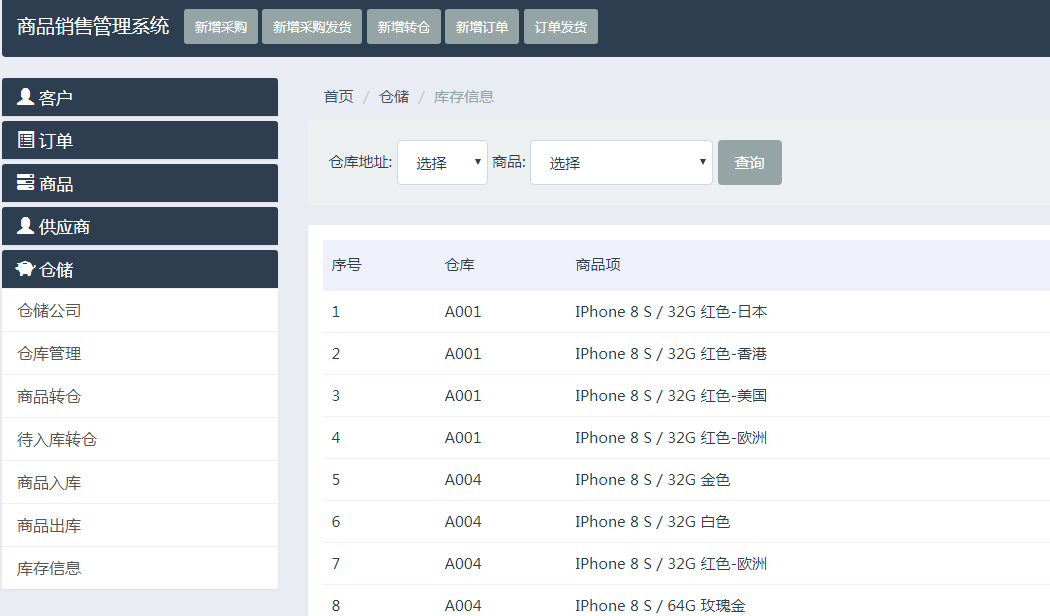Click the 新增采购发货 toolbar button
Image resolution: width=1050 pixels, height=616 pixels.
click(312, 27)
